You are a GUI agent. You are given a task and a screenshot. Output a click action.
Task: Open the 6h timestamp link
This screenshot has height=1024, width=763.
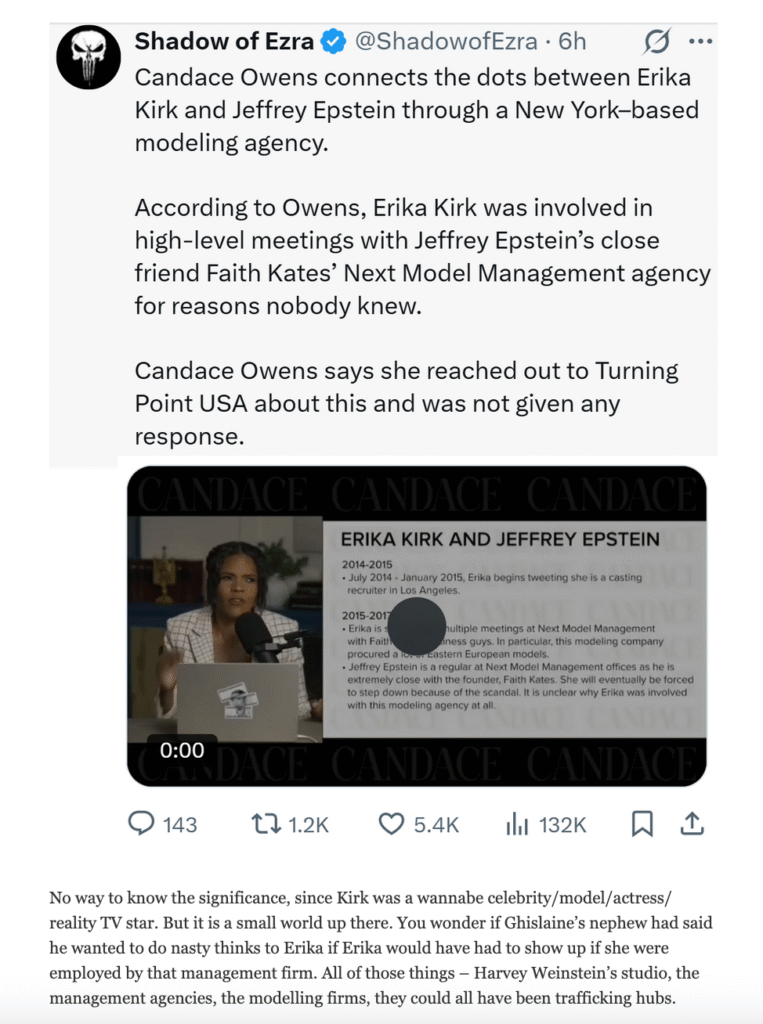(573, 42)
